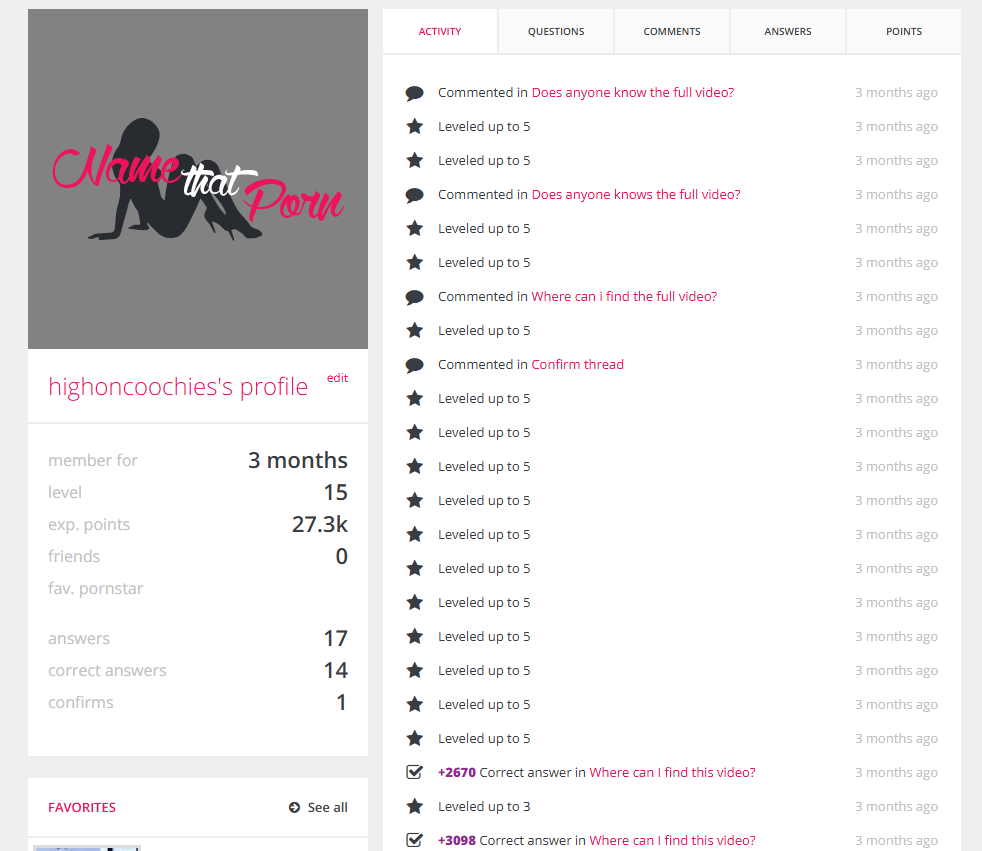Open 'Where can I find this video?' on the +2670 row
This screenshot has height=851, width=982.
tap(673, 772)
